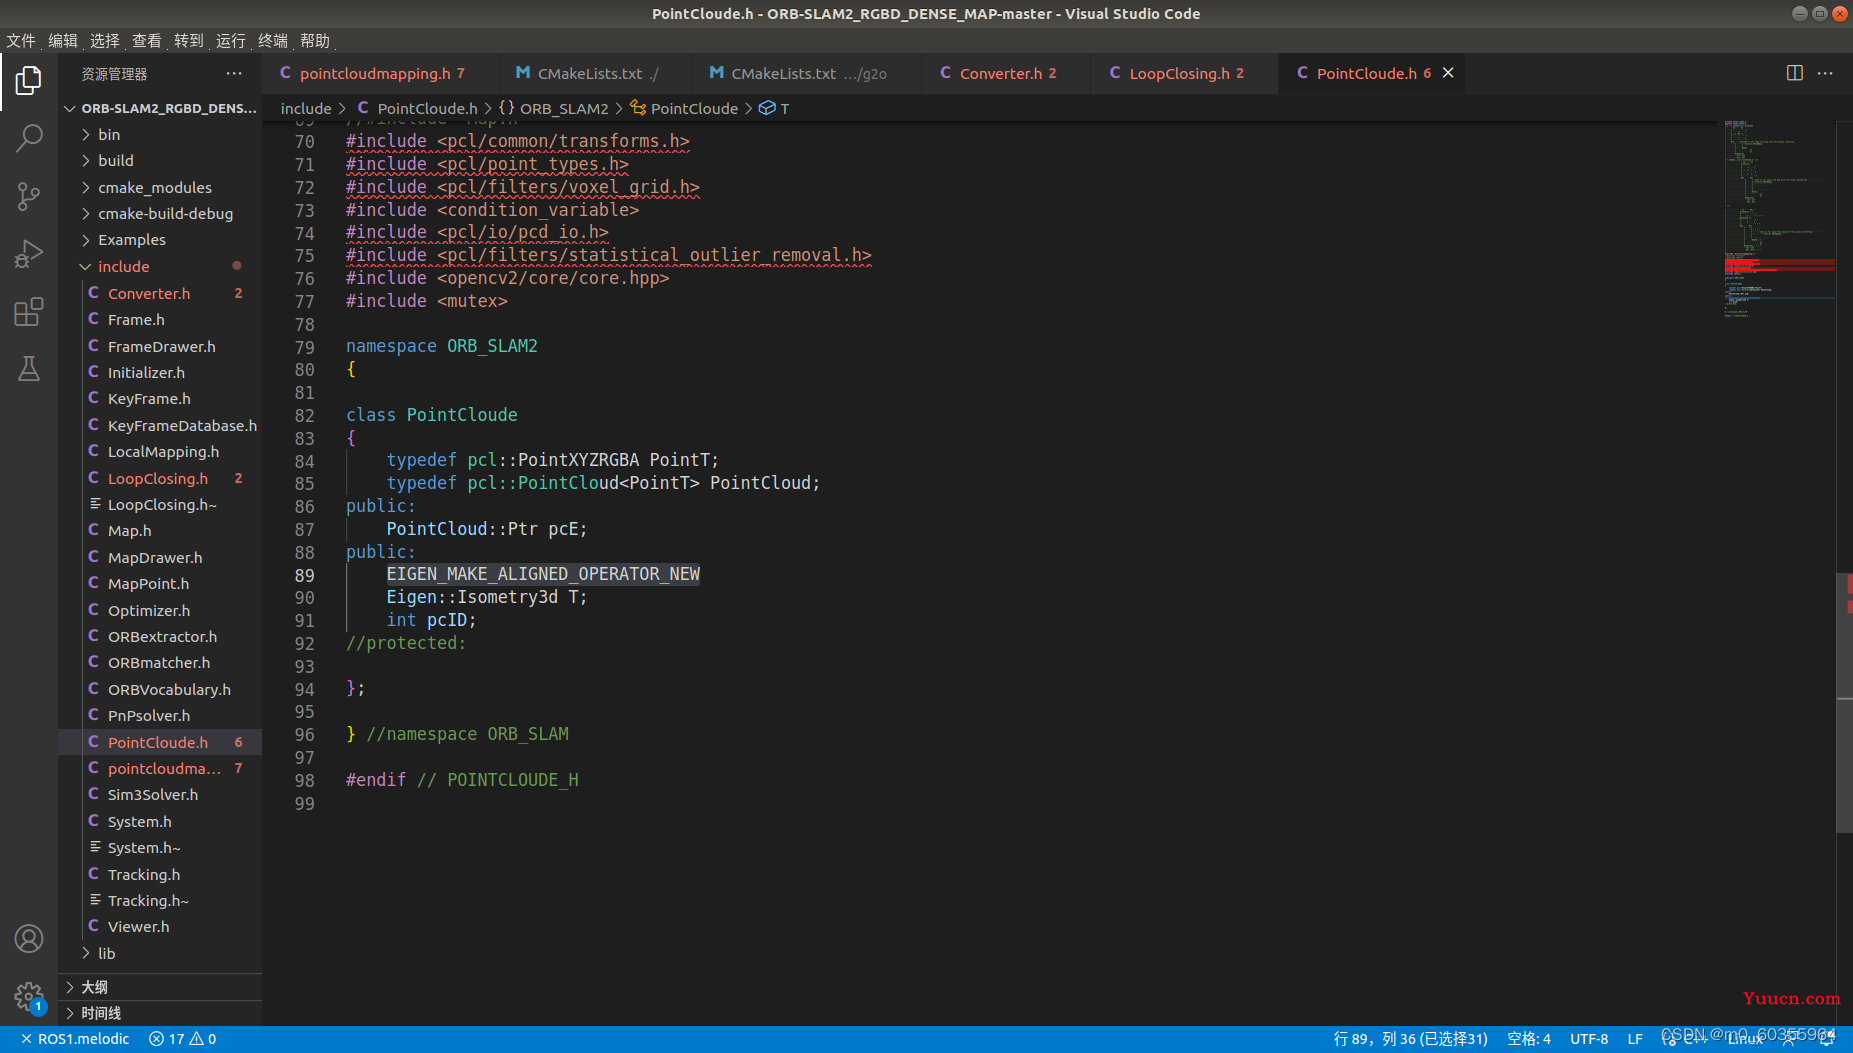Open Tracking.h in the explorer
The image size is (1853, 1053).
[x=160, y=875]
